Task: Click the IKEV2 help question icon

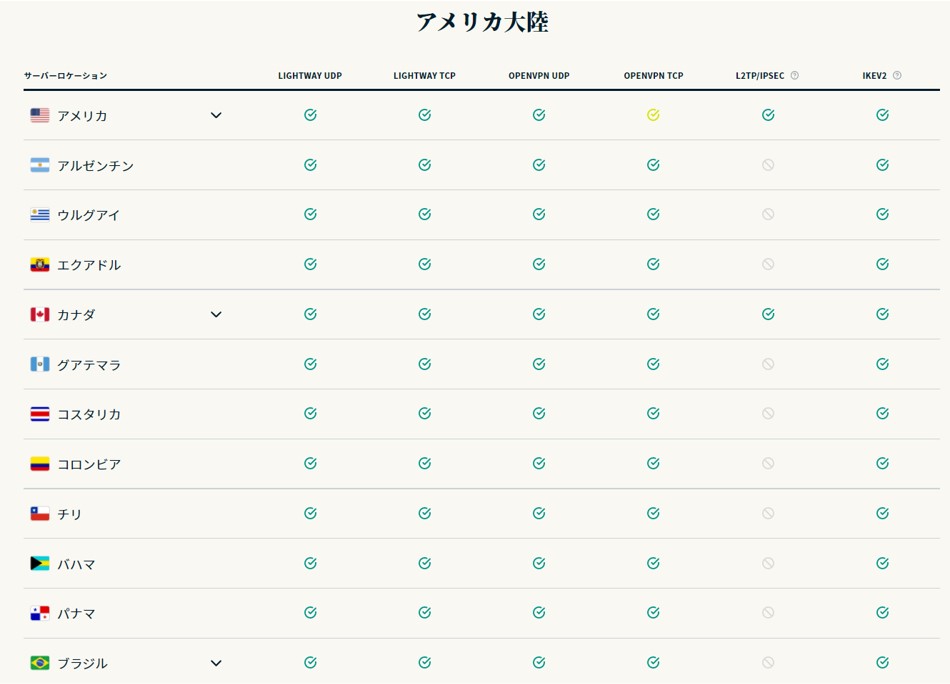Action: tap(897, 75)
